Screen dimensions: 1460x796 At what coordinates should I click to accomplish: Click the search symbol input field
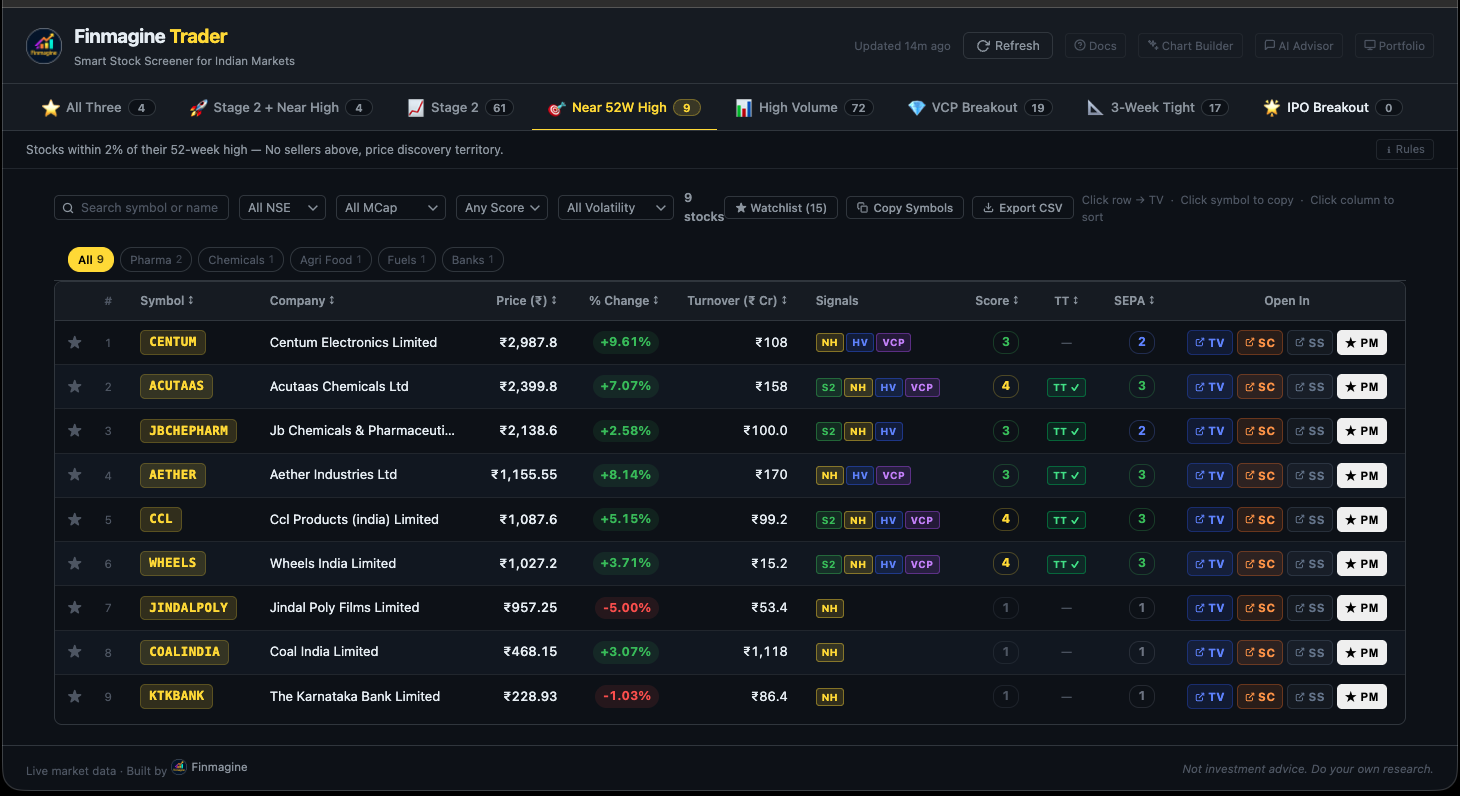click(141, 207)
